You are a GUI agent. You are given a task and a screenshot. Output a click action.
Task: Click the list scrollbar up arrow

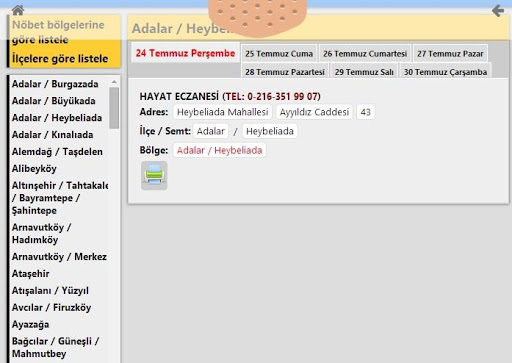114,82
